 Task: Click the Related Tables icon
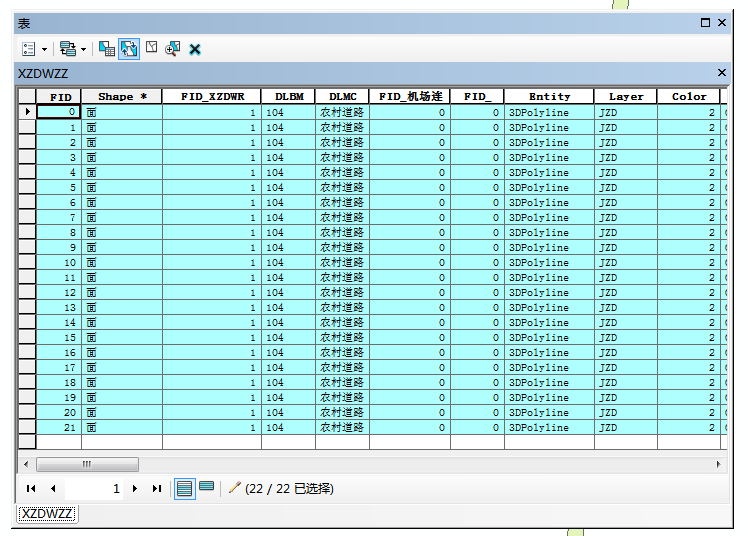point(67,48)
